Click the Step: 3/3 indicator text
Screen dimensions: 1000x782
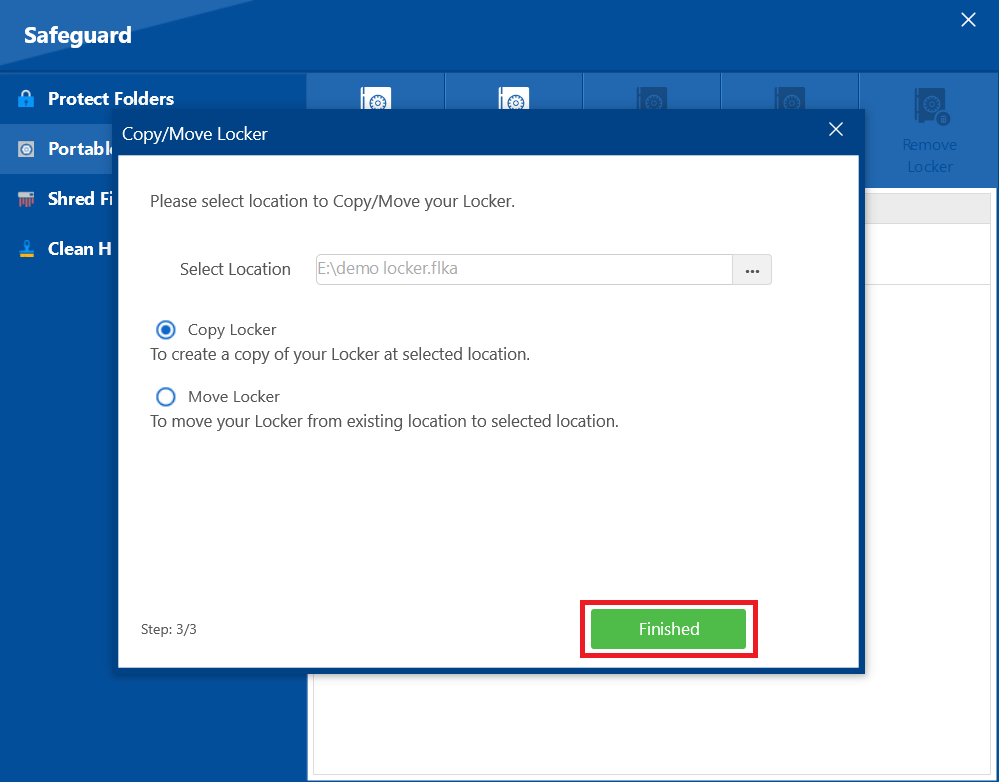pos(168,630)
